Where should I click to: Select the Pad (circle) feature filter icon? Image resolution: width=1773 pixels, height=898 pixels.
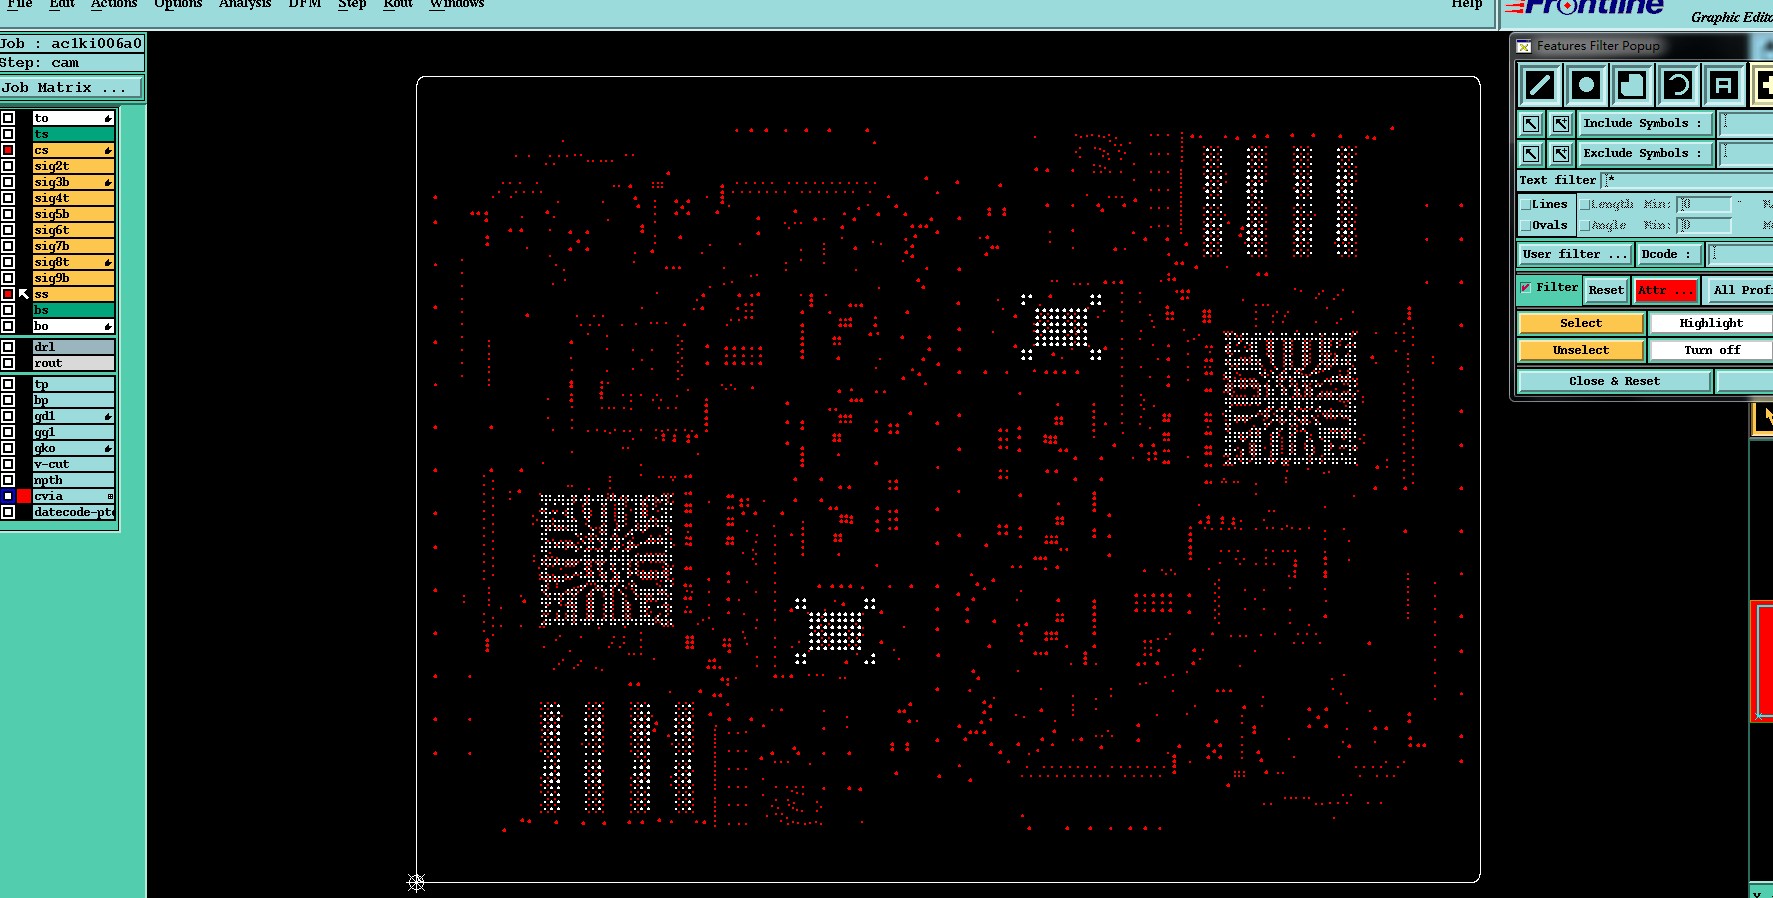click(1586, 85)
